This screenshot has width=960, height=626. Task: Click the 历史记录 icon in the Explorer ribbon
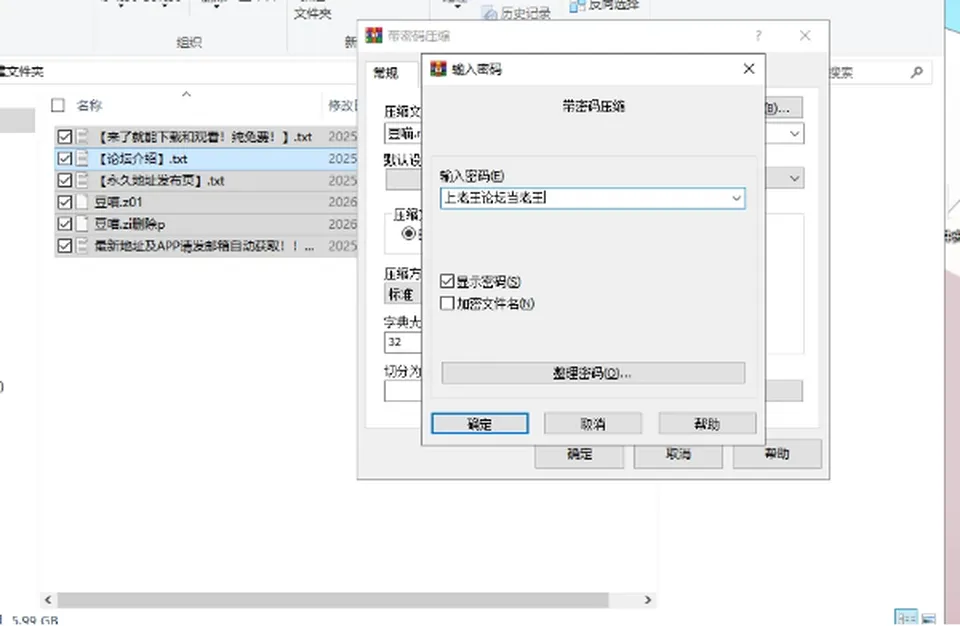(490, 13)
